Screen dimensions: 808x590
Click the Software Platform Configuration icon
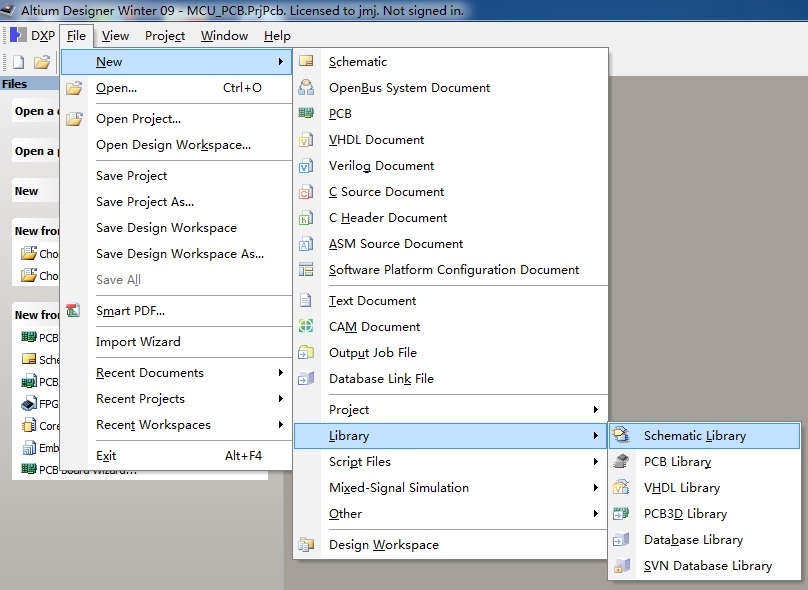306,269
